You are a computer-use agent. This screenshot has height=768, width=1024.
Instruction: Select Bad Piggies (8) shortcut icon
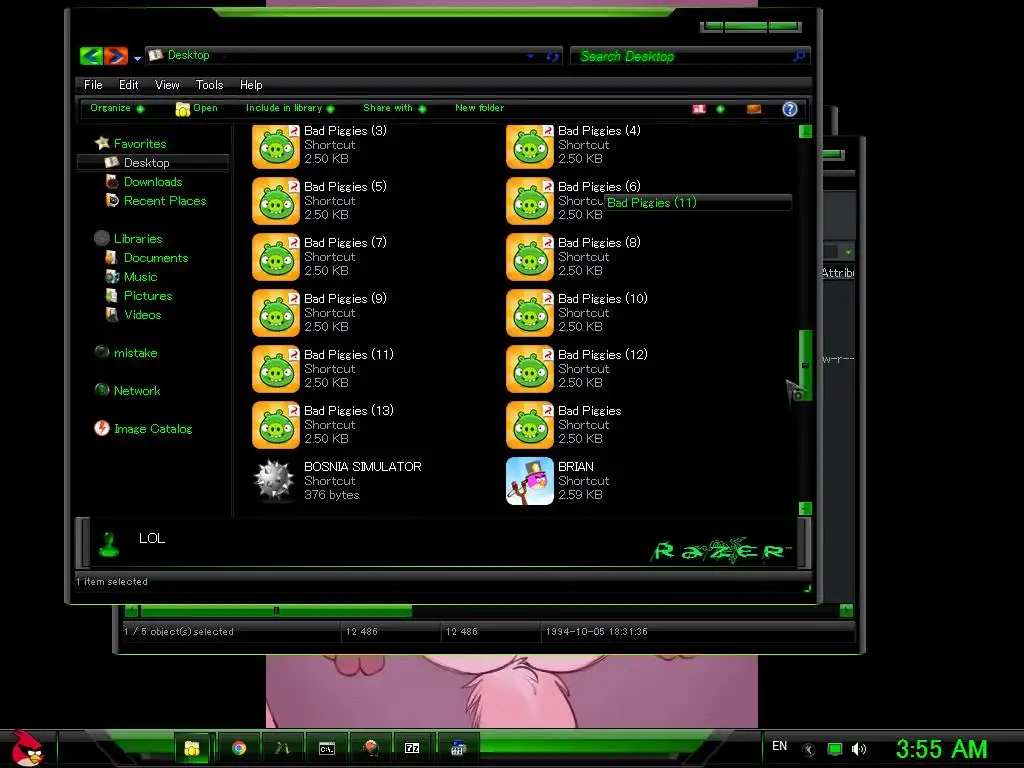[x=530, y=257]
